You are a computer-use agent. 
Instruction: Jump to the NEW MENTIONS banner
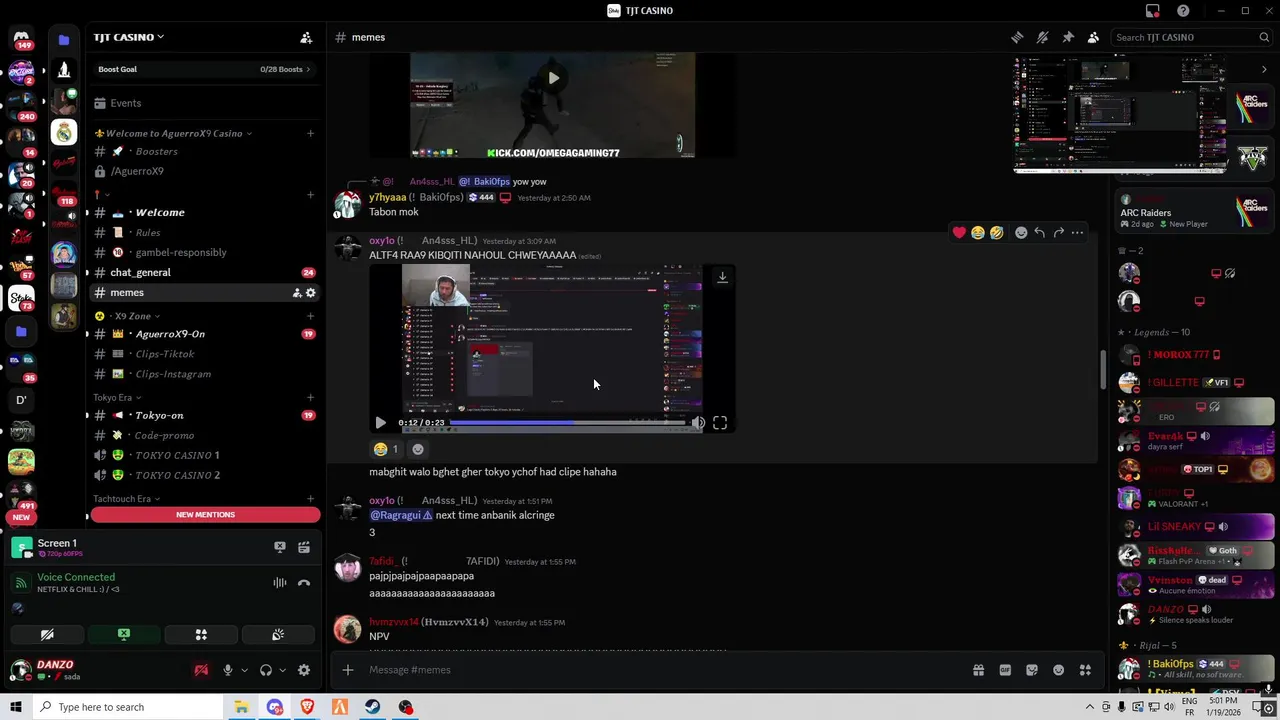point(205,515)
